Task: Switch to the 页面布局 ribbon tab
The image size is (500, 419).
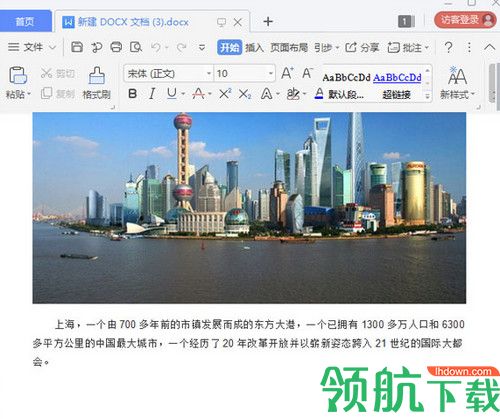Action: point(289,48)
